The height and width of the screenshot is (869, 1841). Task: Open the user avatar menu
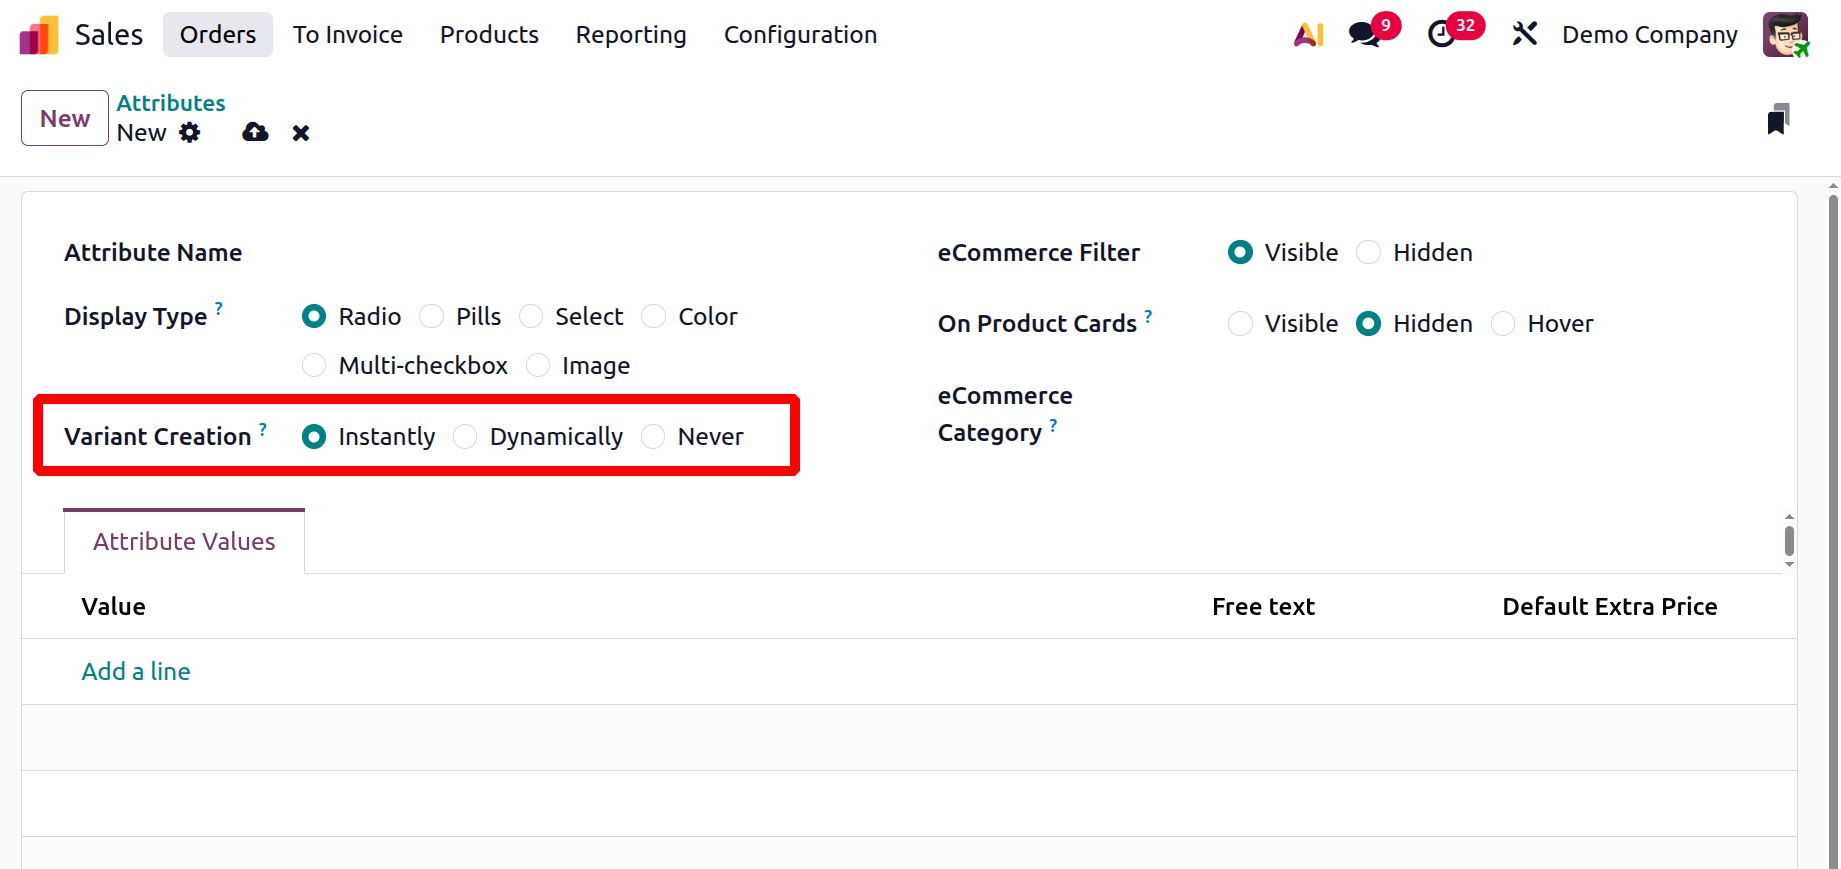pyautogui.click(x=1785, y=35)
